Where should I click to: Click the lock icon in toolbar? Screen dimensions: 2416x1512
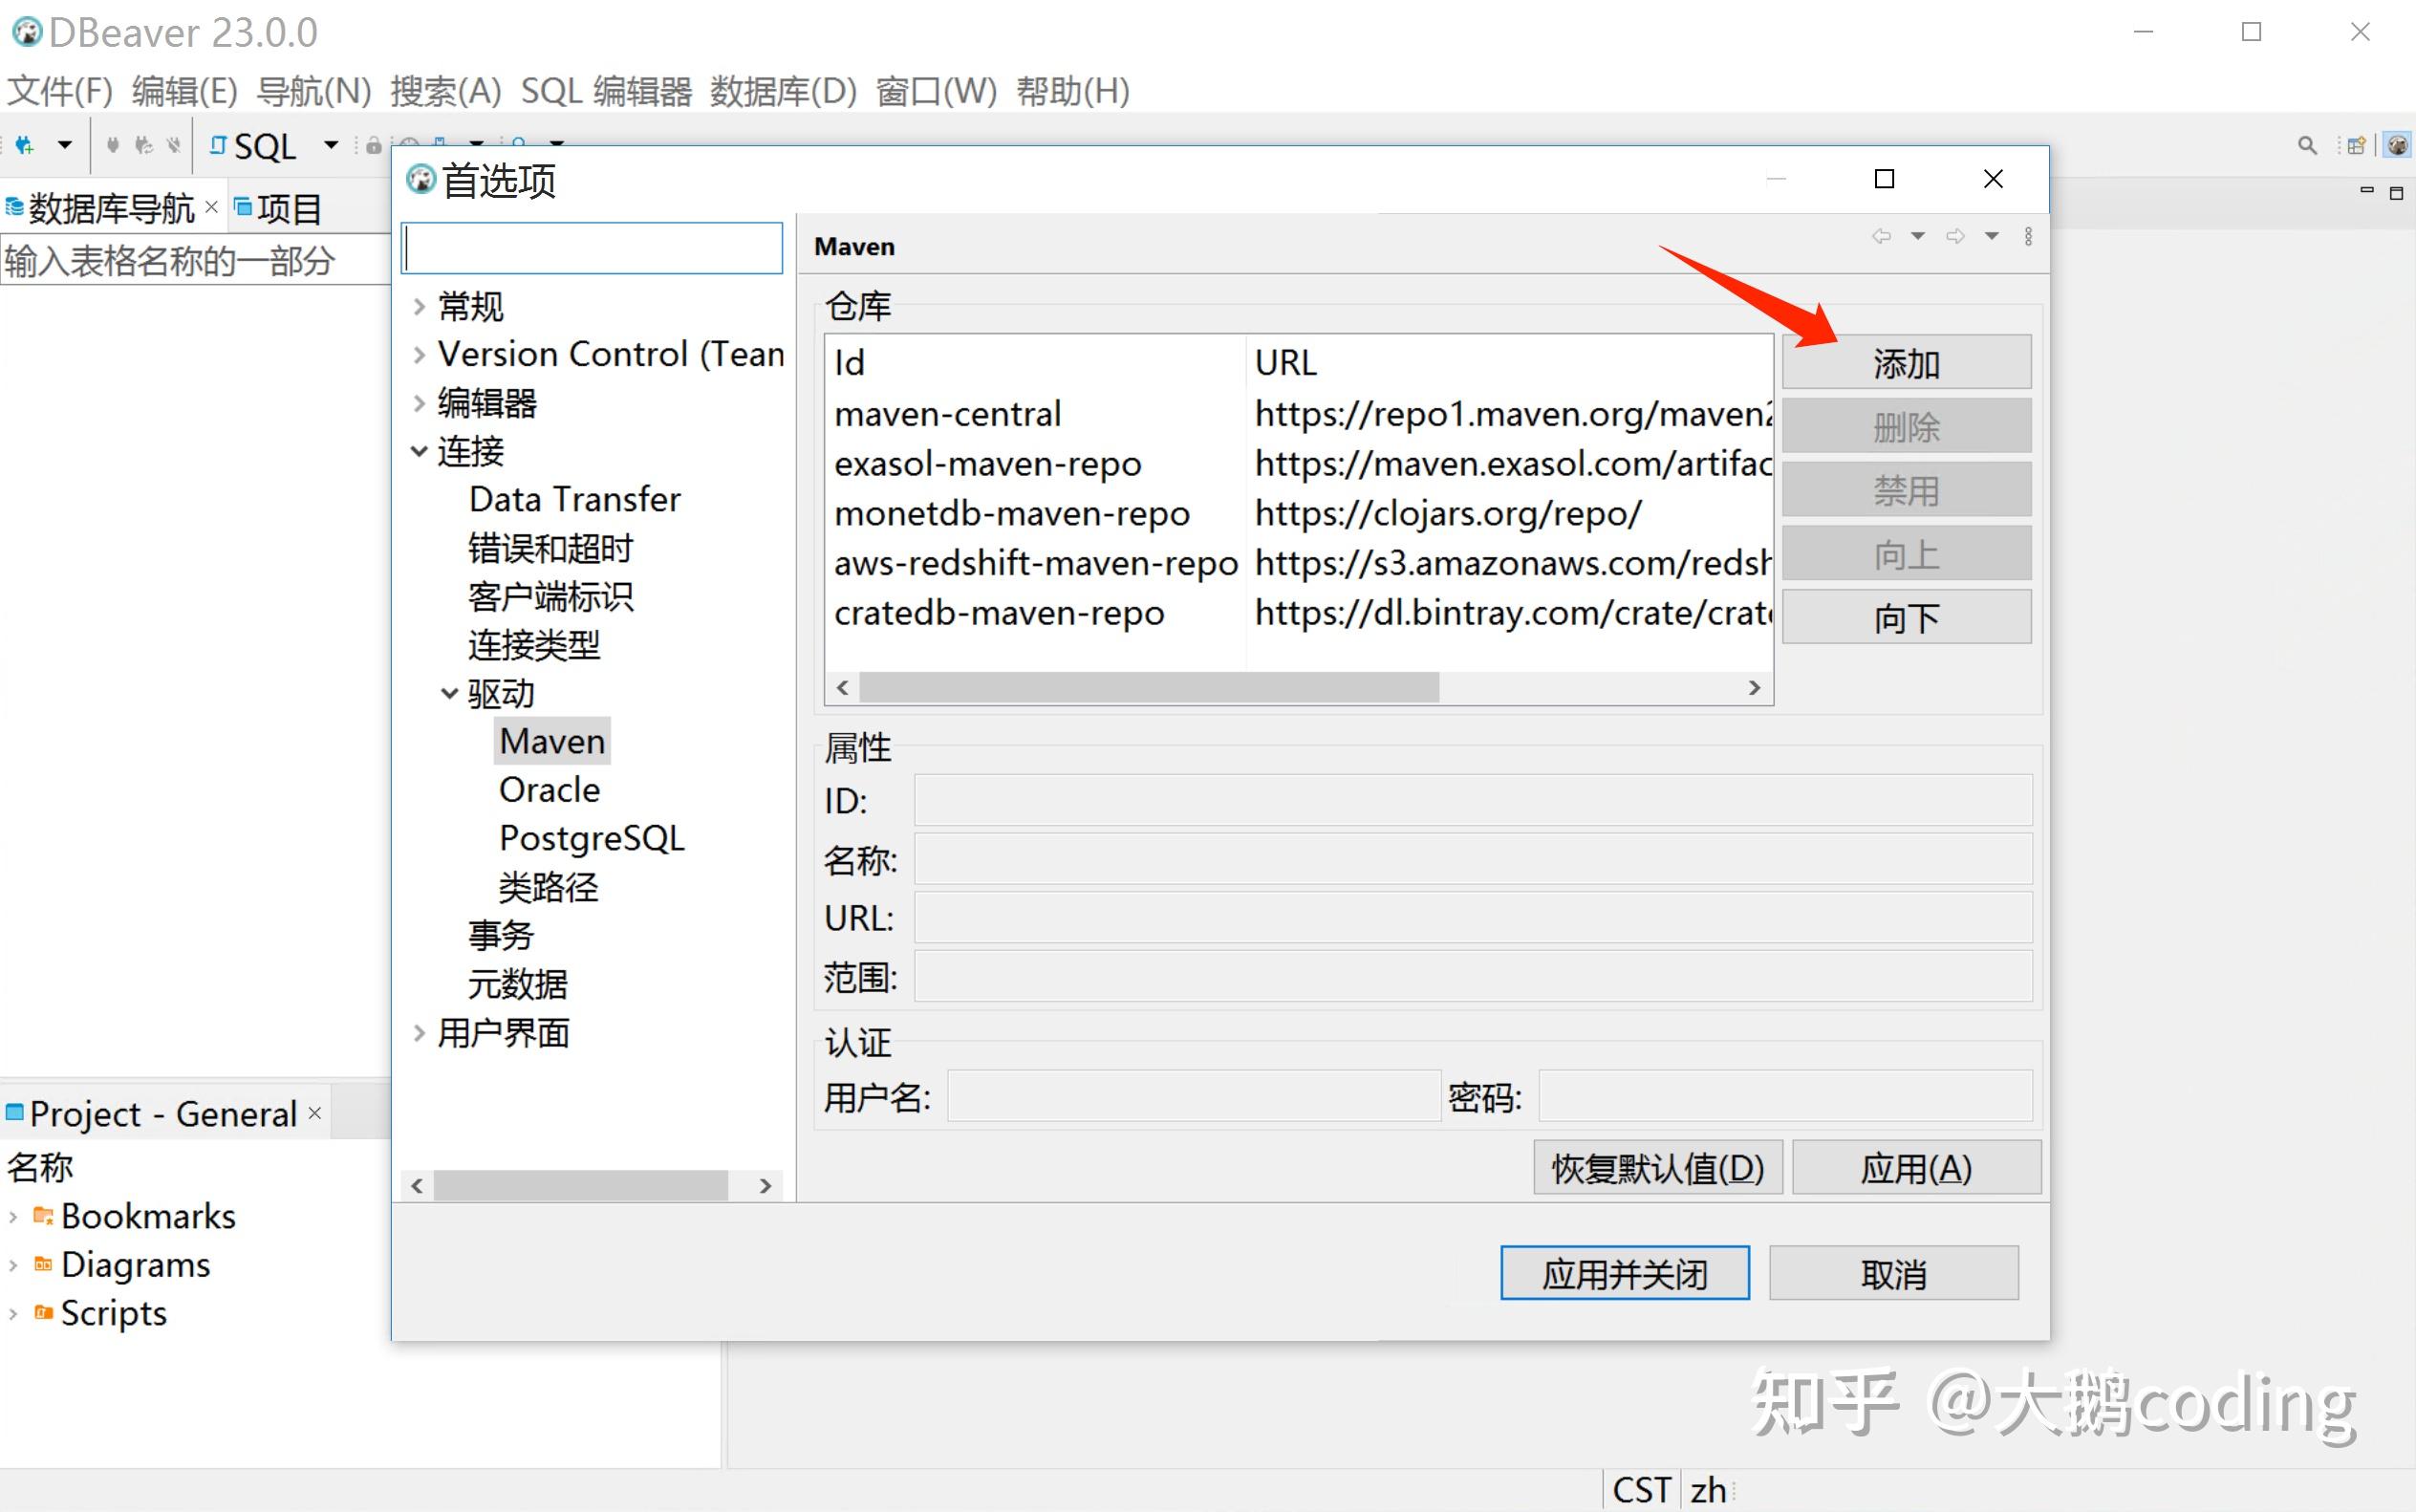click(373, 146)
